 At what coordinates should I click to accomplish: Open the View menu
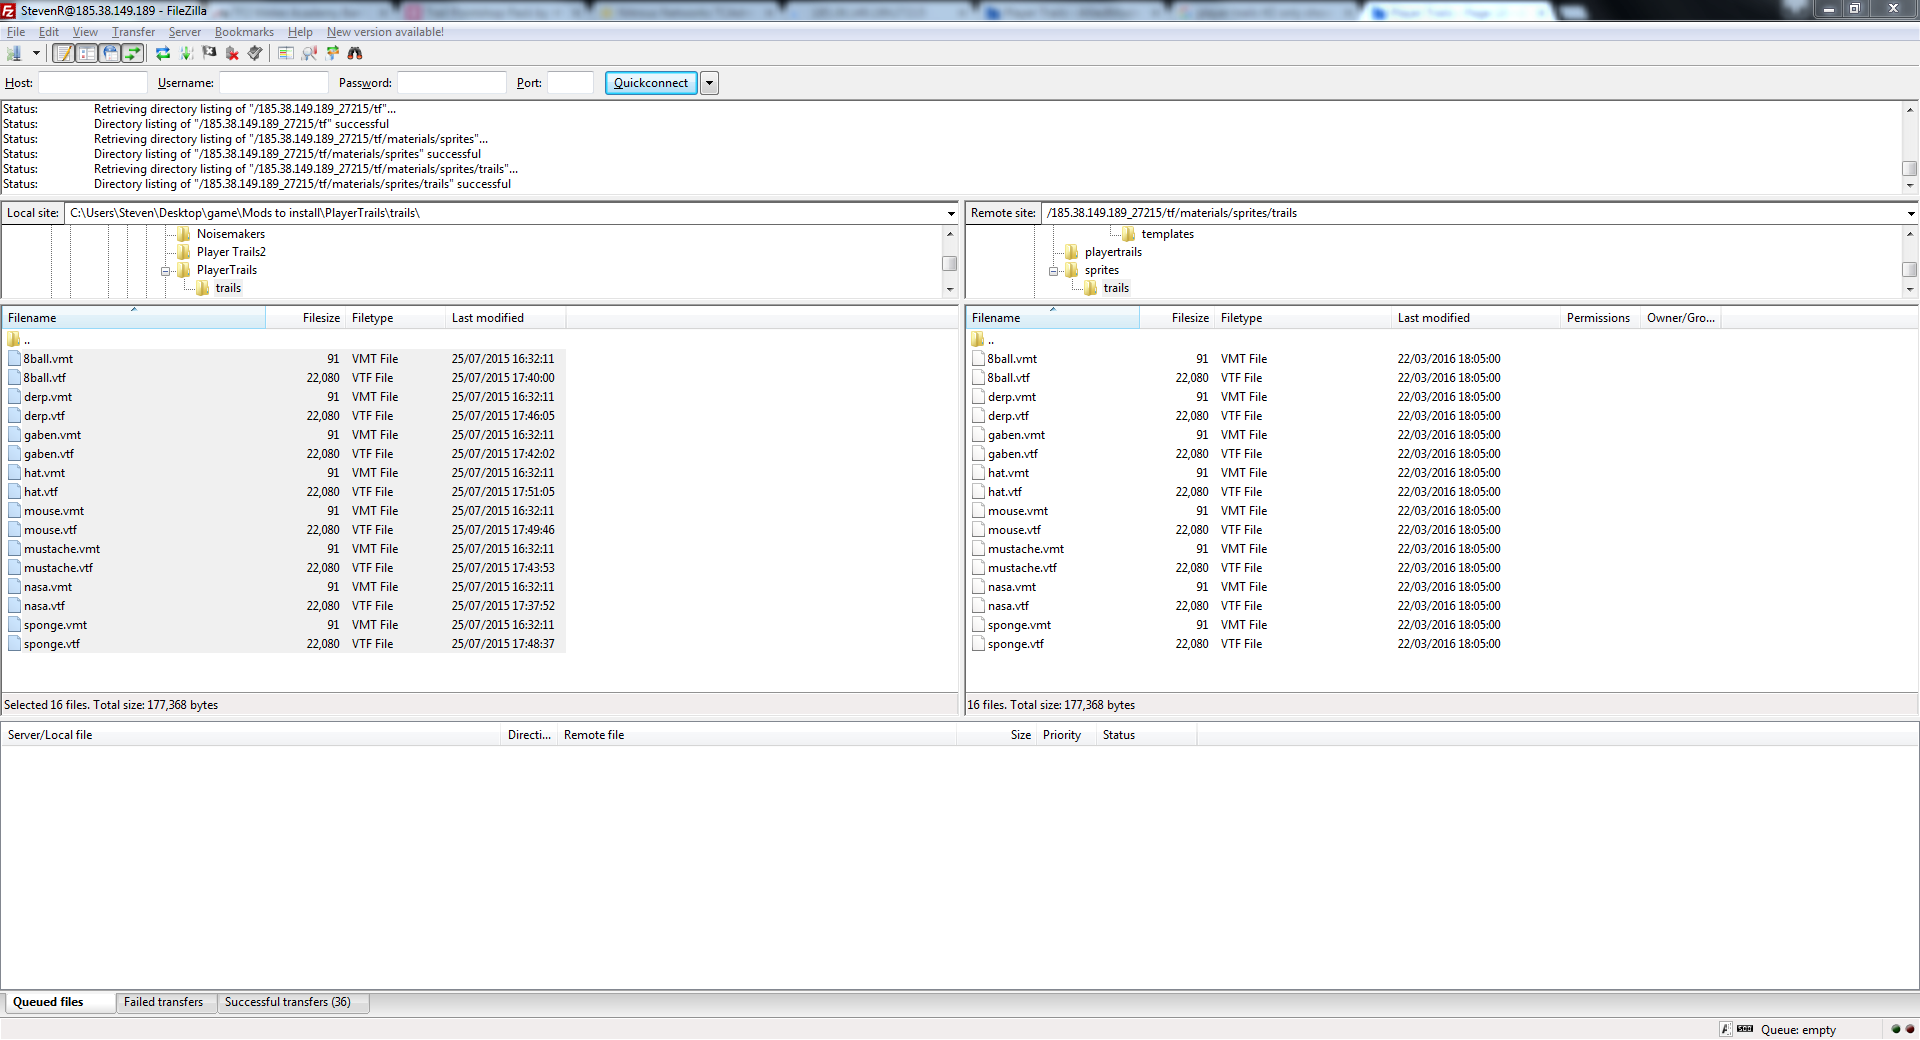click(85, 32)
